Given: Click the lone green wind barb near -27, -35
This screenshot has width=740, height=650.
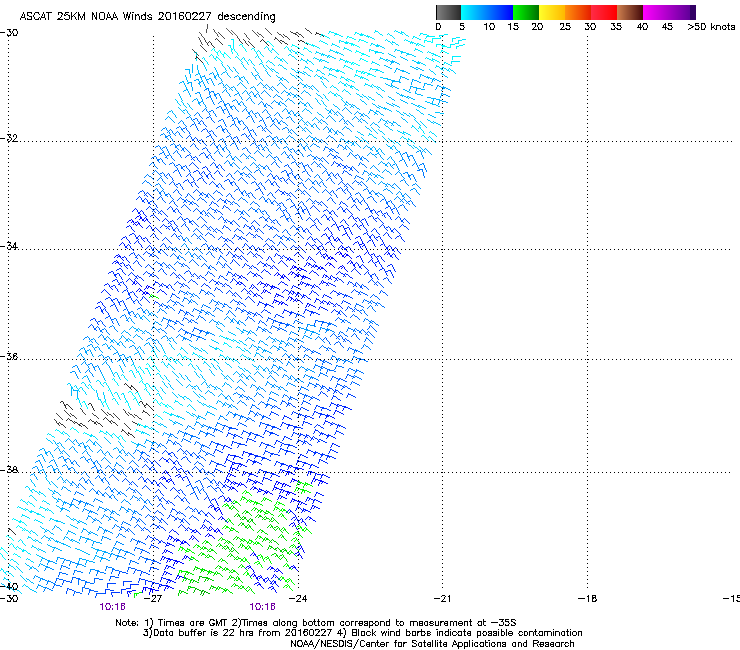Looking at the screenshot, I should point(153,296).
